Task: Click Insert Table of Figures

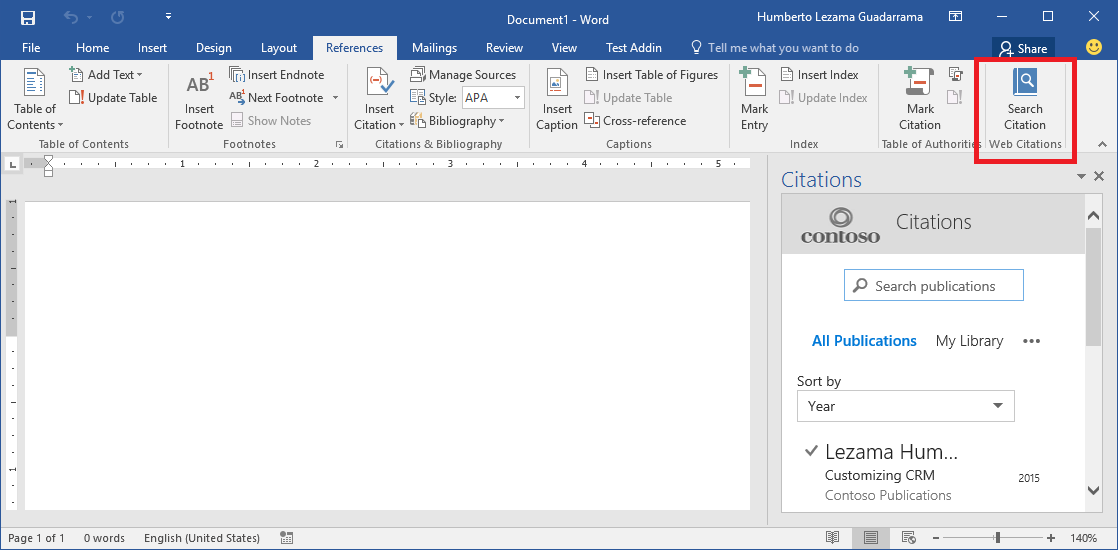Action: (x=652, y=75)
